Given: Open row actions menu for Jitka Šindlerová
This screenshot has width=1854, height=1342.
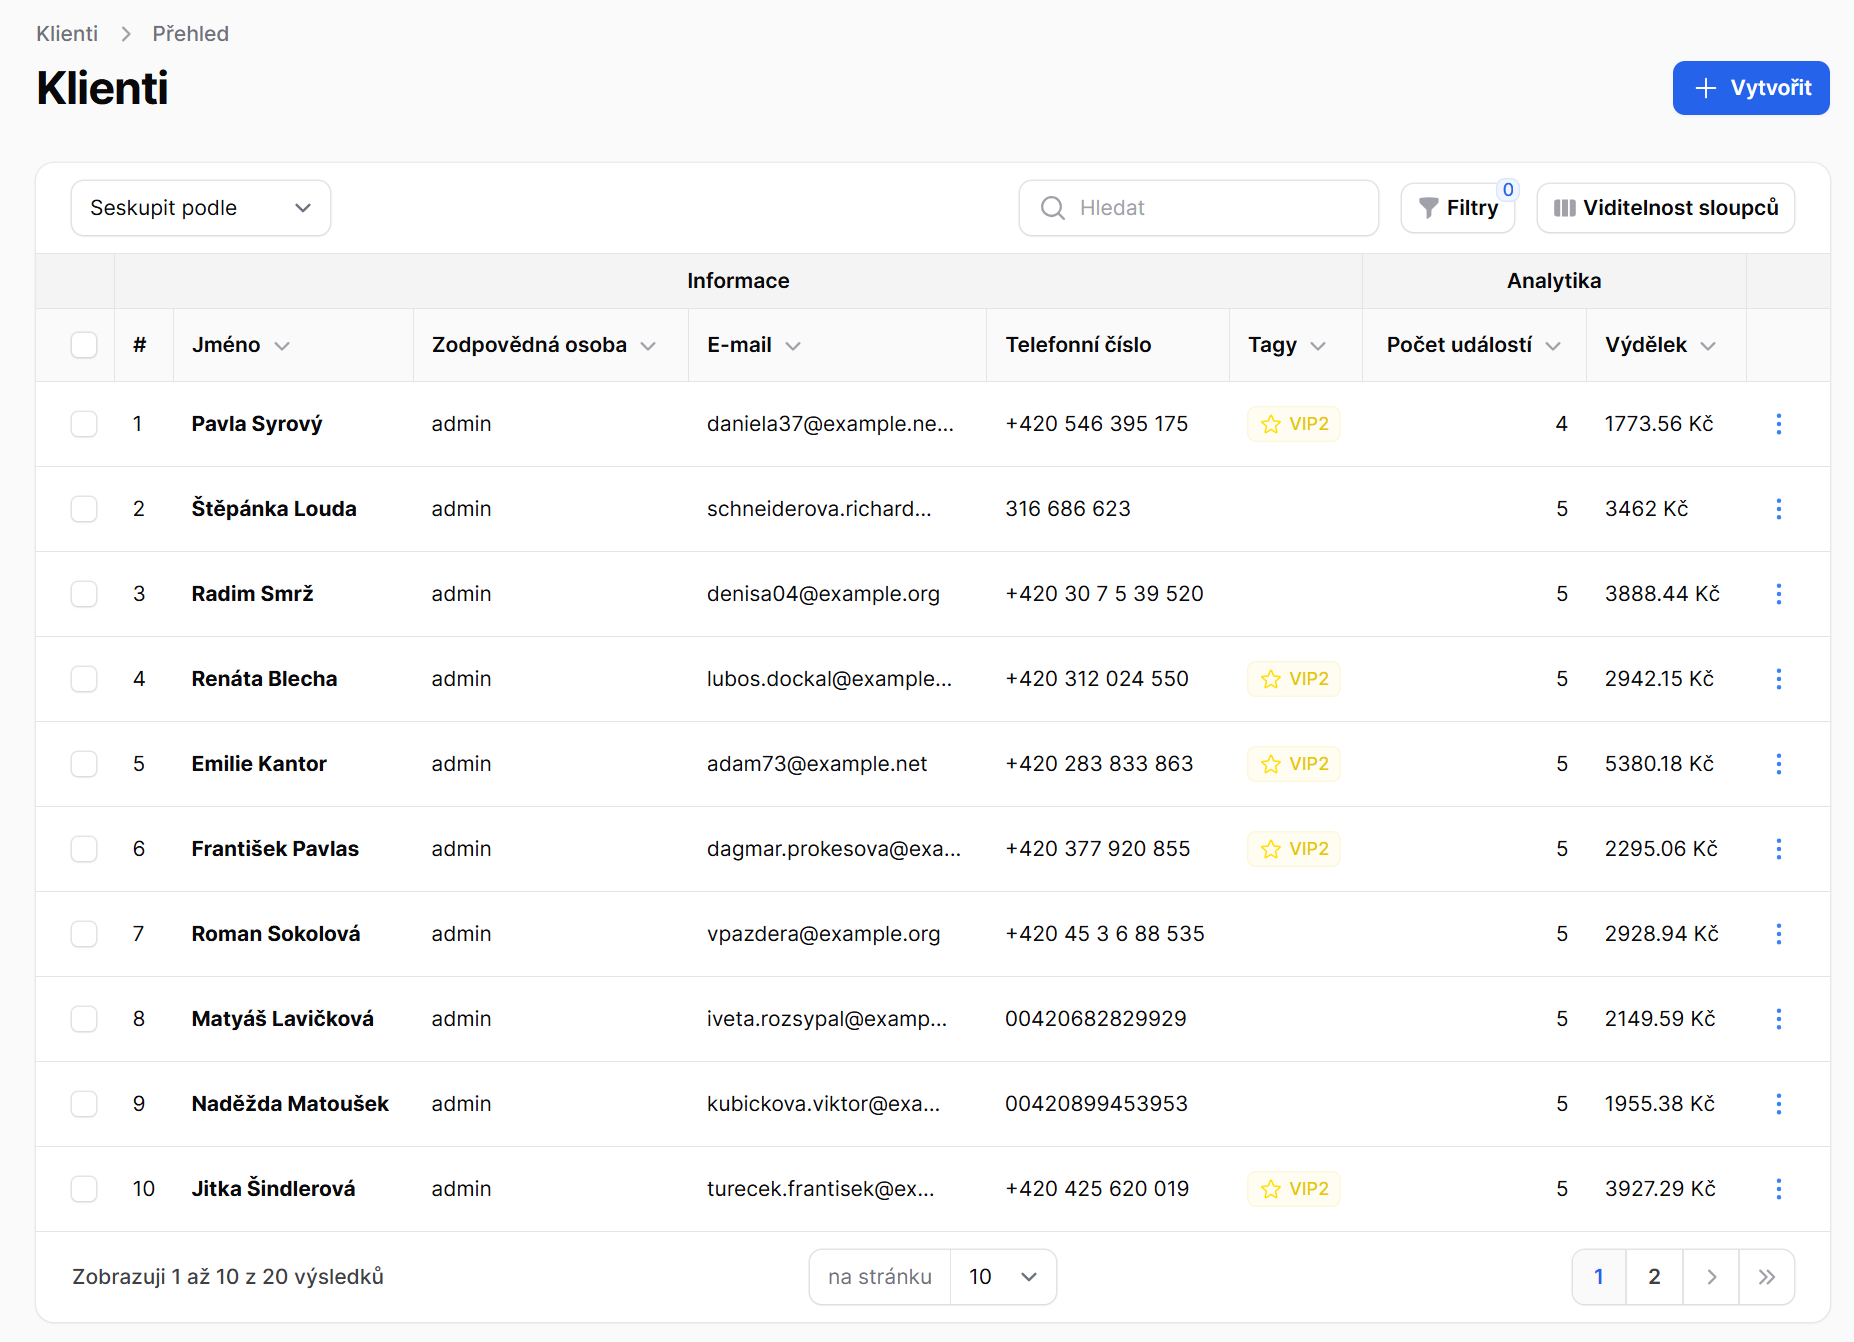Looking at the screenshot, I should [1778, 1189].
